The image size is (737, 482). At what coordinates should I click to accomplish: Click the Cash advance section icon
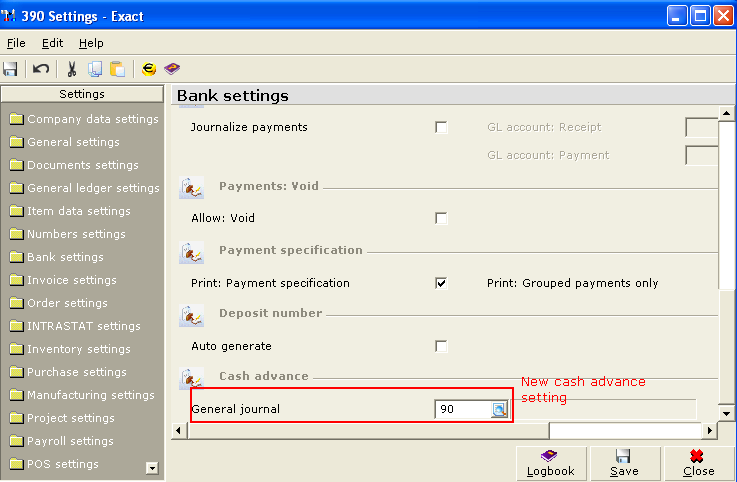pyautogui.click(x=191, y=378)
